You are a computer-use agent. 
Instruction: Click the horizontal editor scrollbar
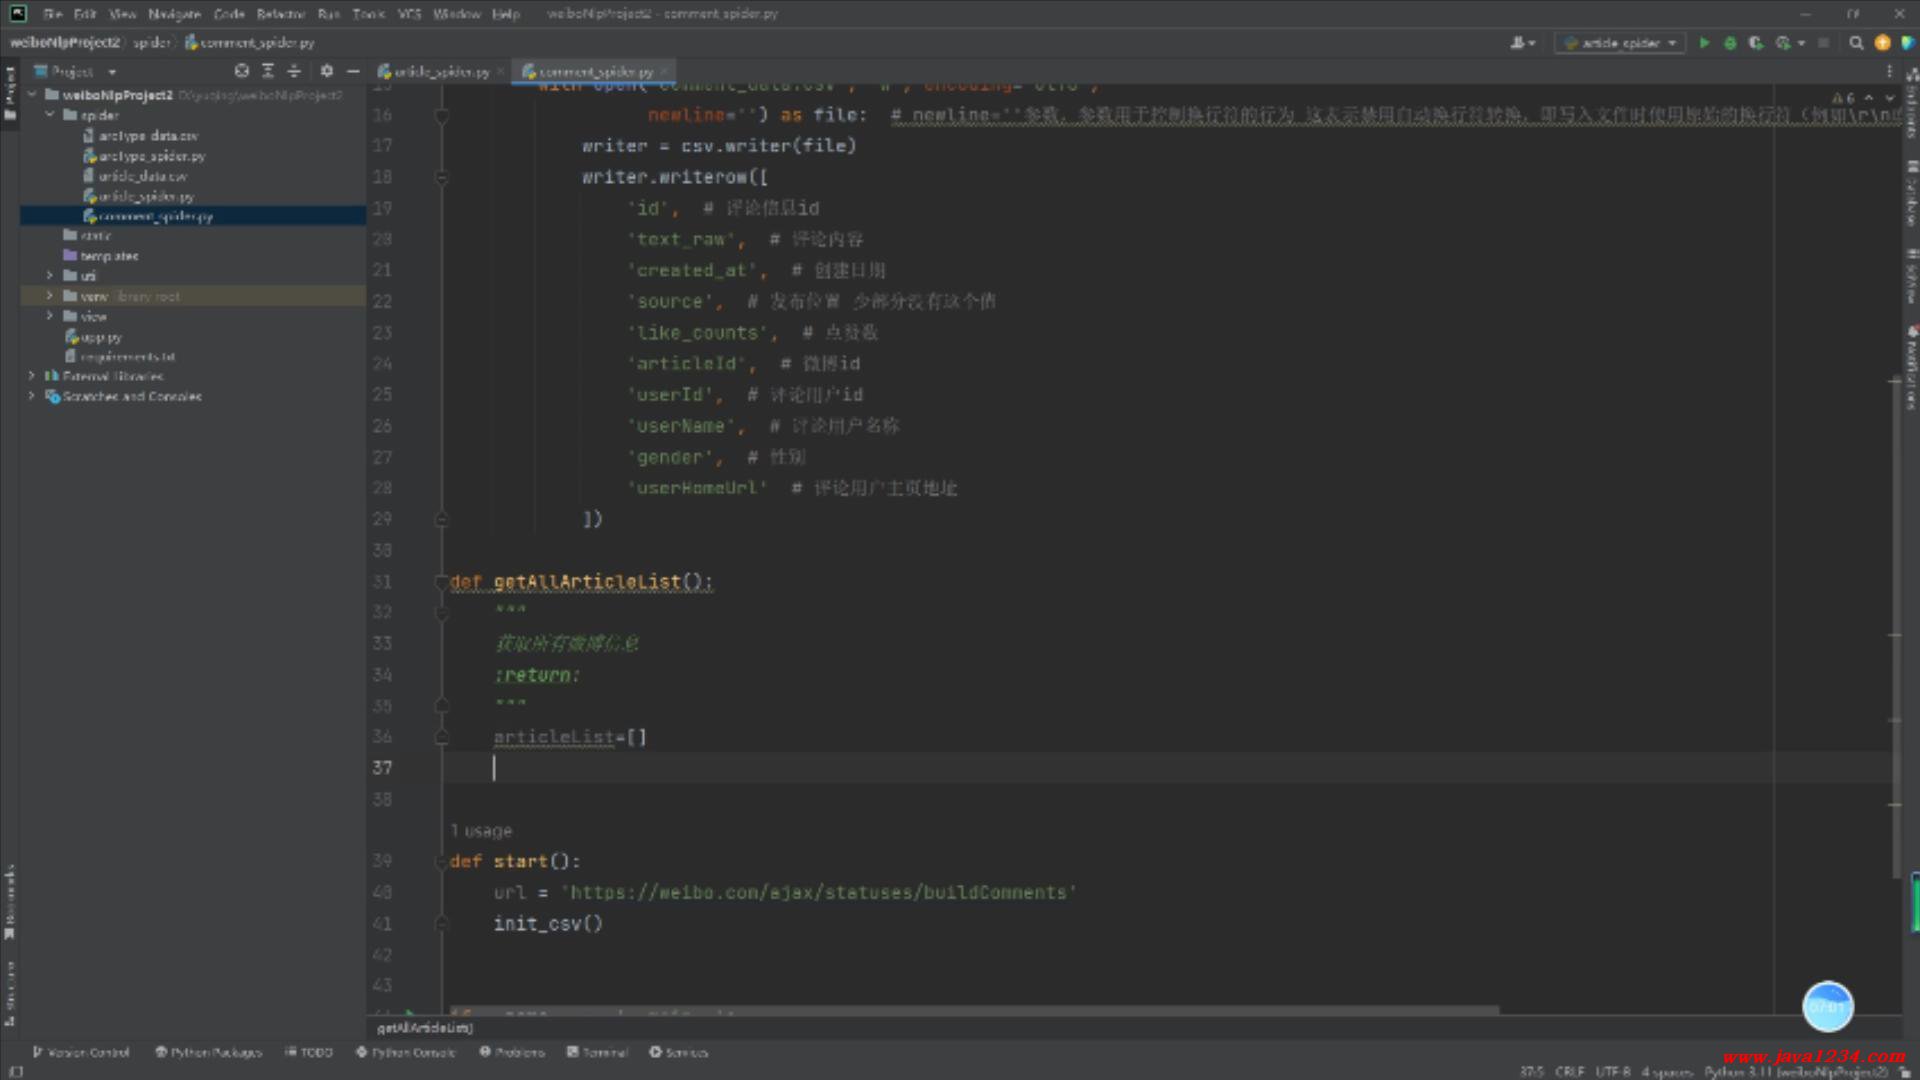click(x=973, y=1010)
